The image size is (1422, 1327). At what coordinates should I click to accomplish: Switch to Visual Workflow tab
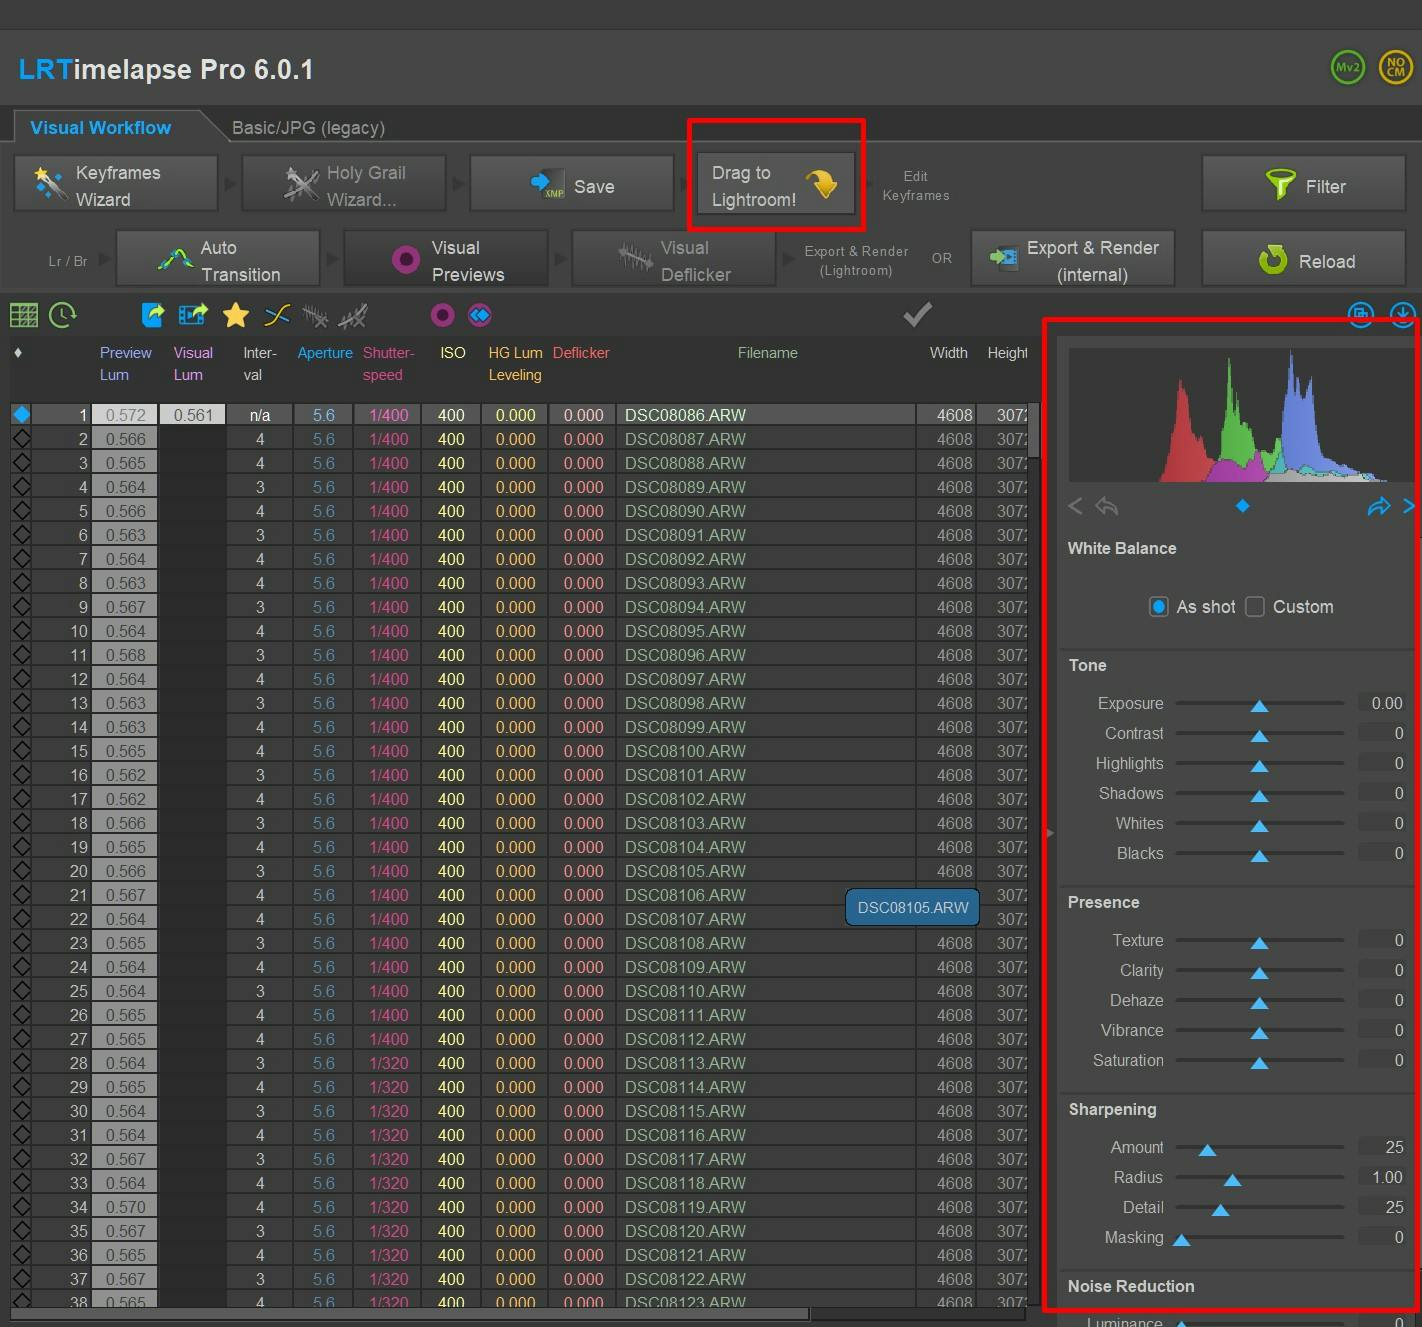click(100, 128)
